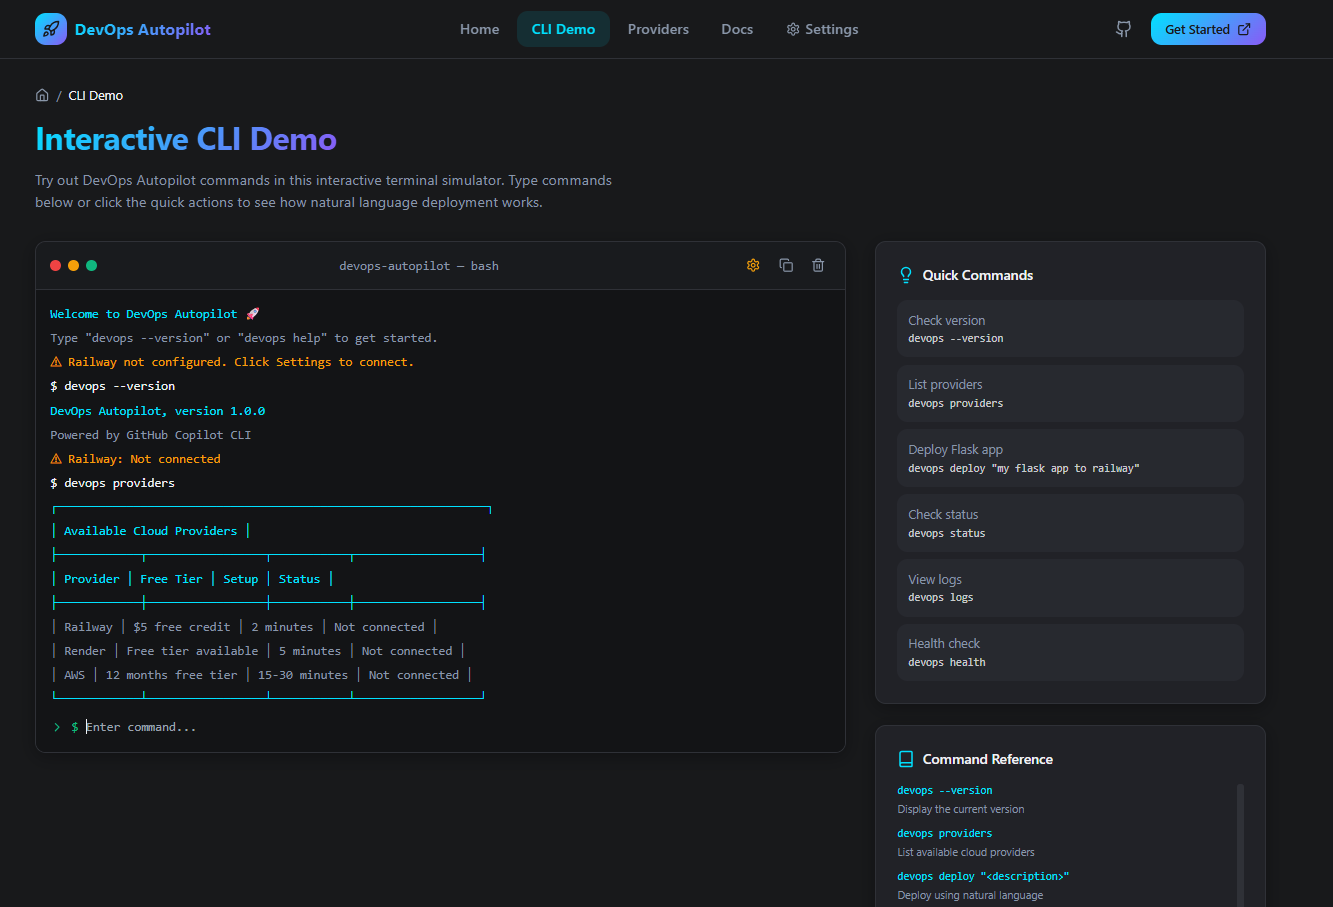Click the 'Railway not configured' warning line
The image size is (1333, 907).
tap(232, 362)
